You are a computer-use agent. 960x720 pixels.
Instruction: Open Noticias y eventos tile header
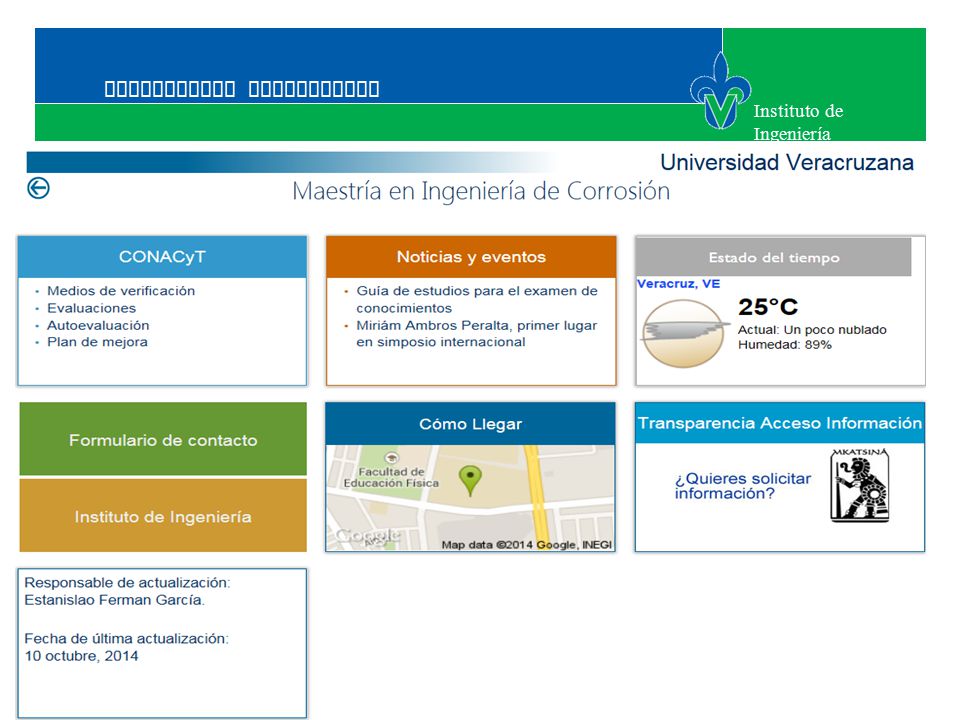(x=471, y=257)
